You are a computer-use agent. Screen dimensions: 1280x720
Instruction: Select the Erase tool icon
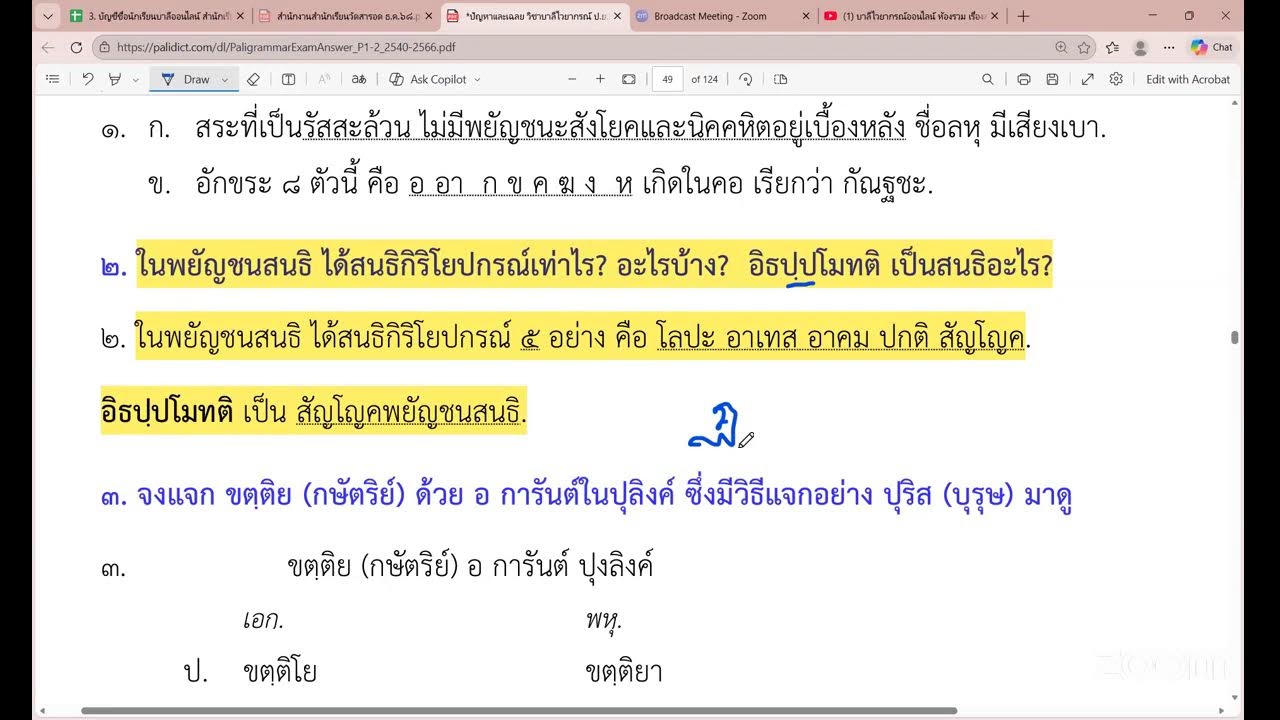pyautogui.click(x=253, y=79)
